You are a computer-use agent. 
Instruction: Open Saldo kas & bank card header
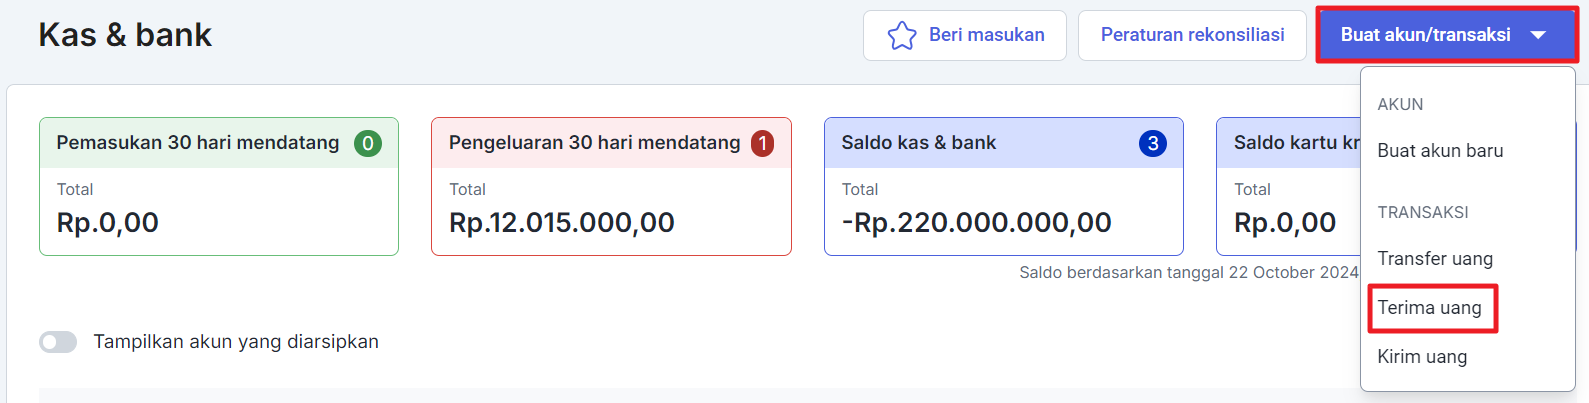[1004, 143]
